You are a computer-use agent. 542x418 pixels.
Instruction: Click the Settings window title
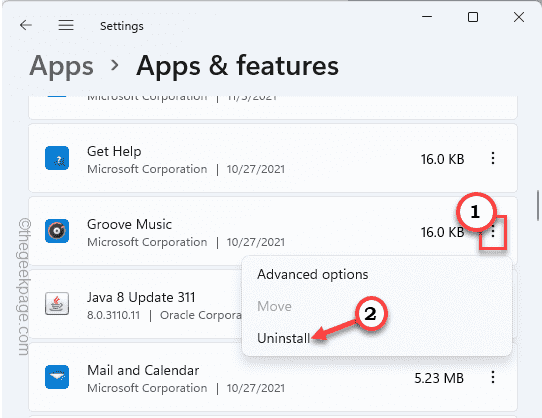pos(122,26)
